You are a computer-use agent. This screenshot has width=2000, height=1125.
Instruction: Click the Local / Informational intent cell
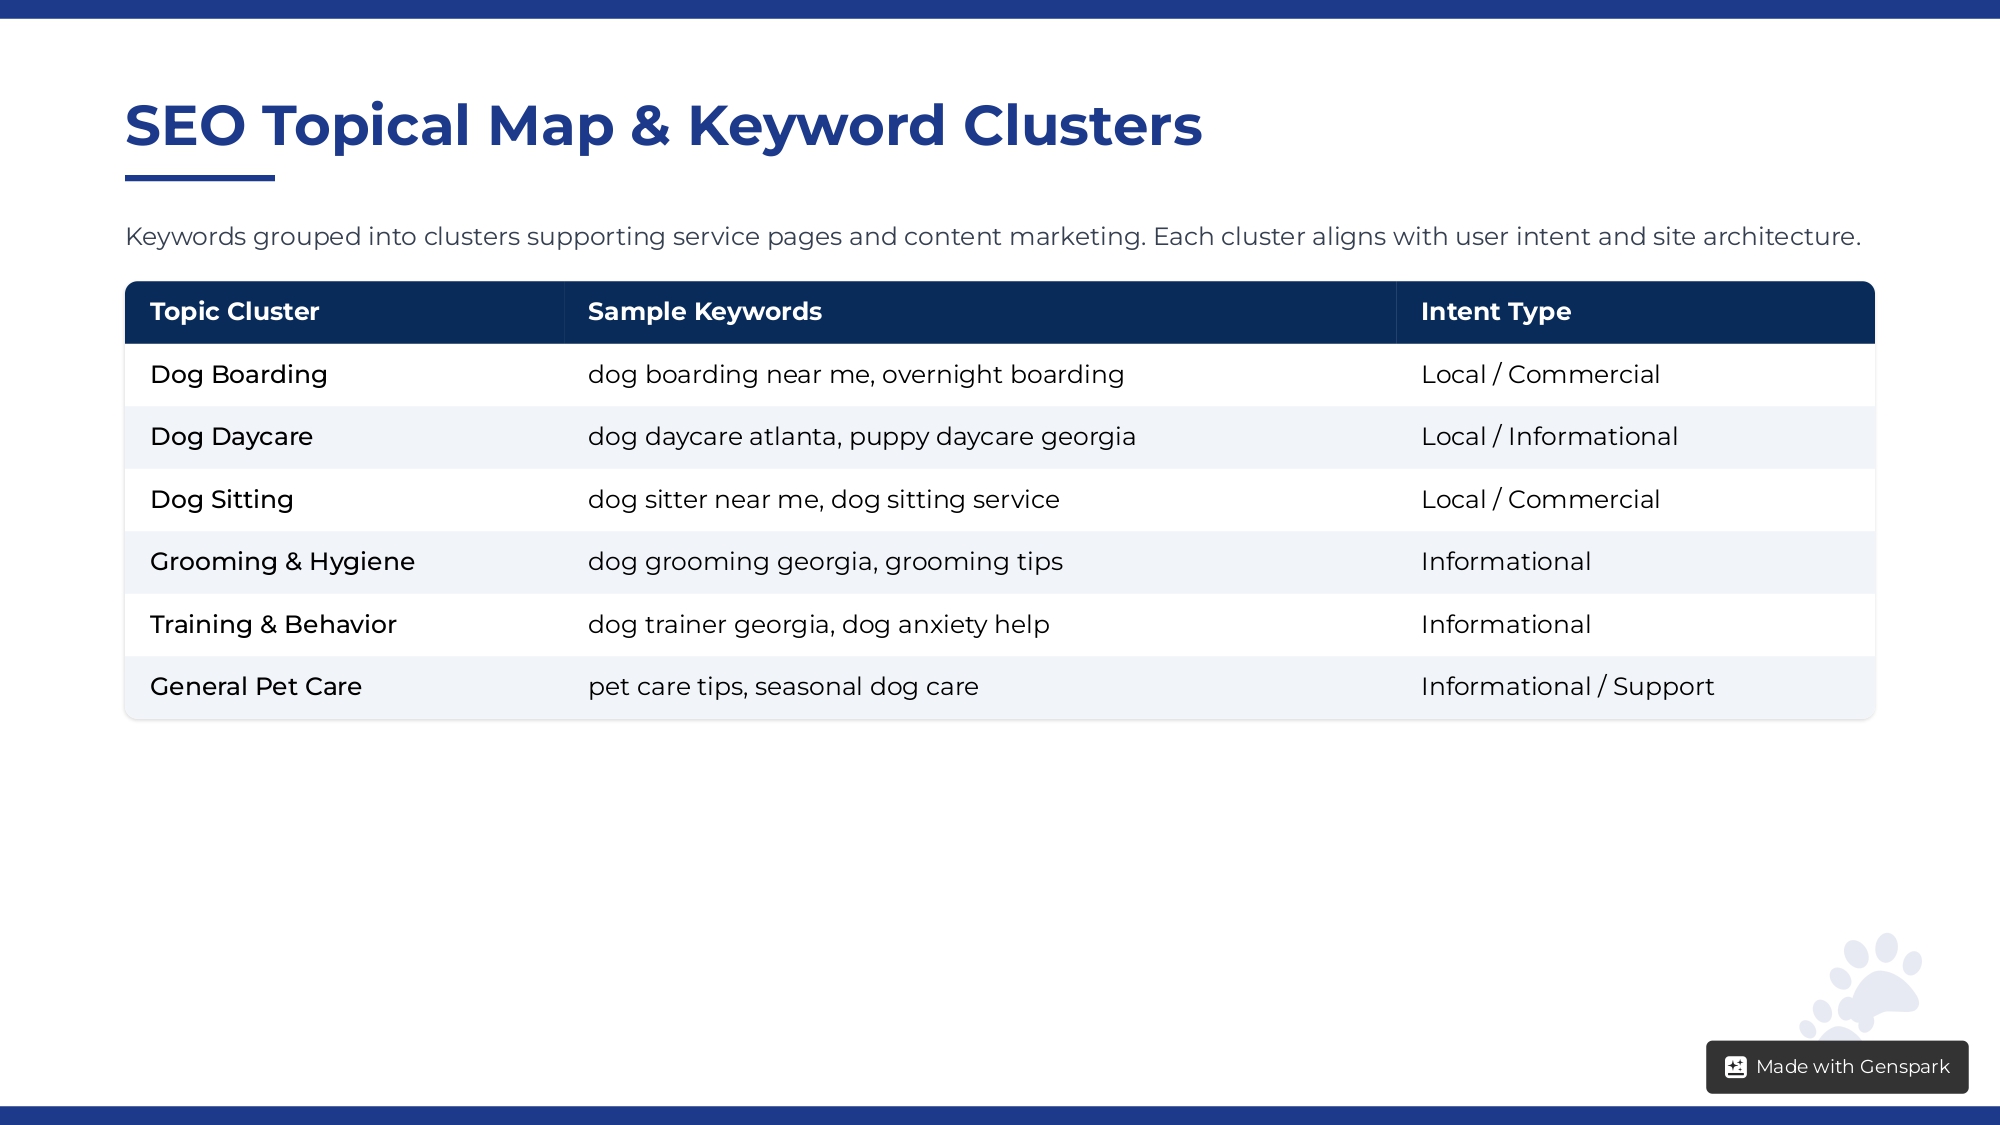[1549, 437]
